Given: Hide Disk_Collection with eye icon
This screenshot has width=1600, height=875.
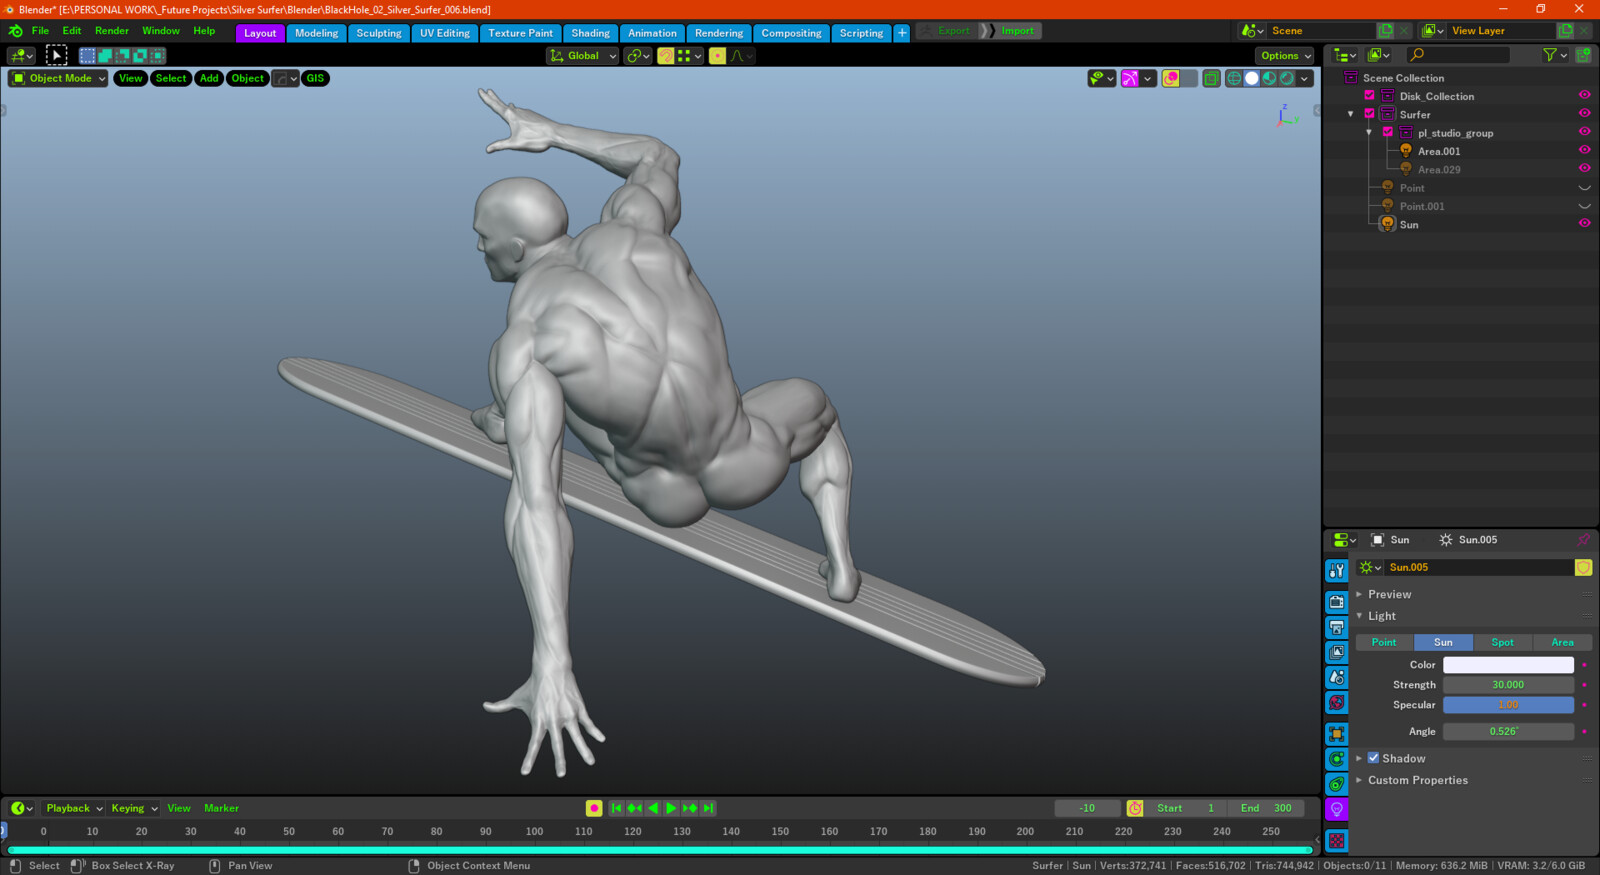Looking at the screenshot, I should point(1584,96).
